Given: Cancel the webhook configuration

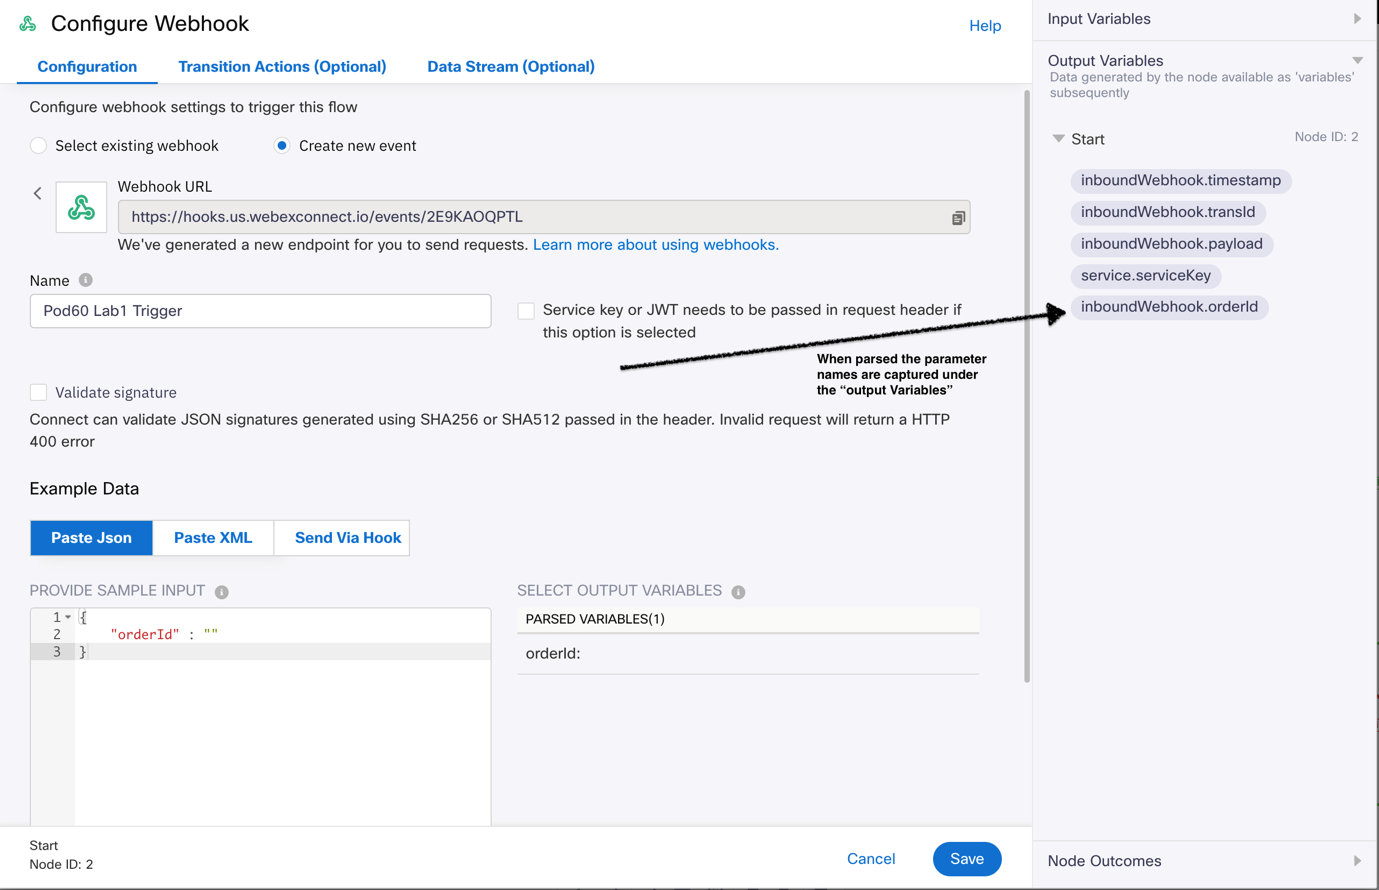Looking at the screenshot, I should [x=871, y=859].
